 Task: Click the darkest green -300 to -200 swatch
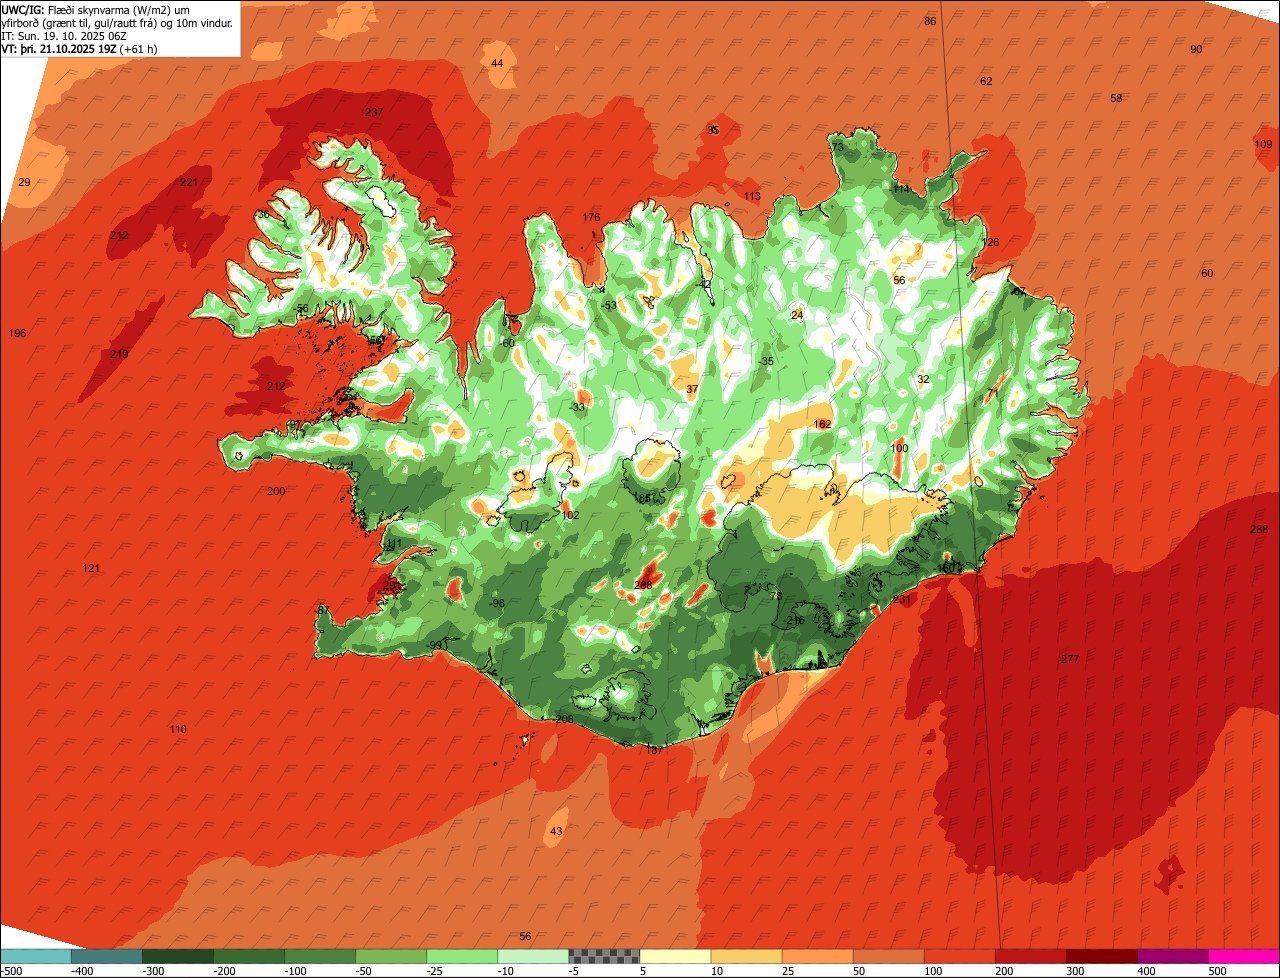177,956
